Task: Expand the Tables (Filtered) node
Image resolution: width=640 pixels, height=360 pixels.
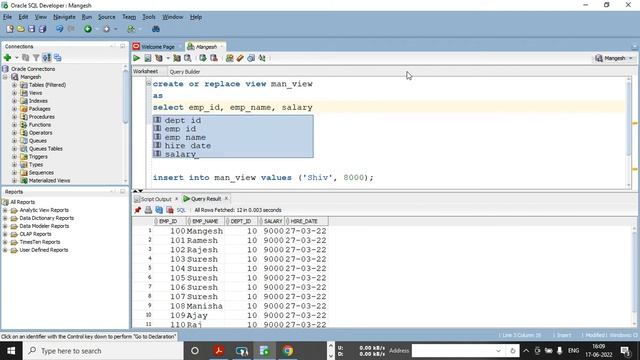Action: [14, 85]
